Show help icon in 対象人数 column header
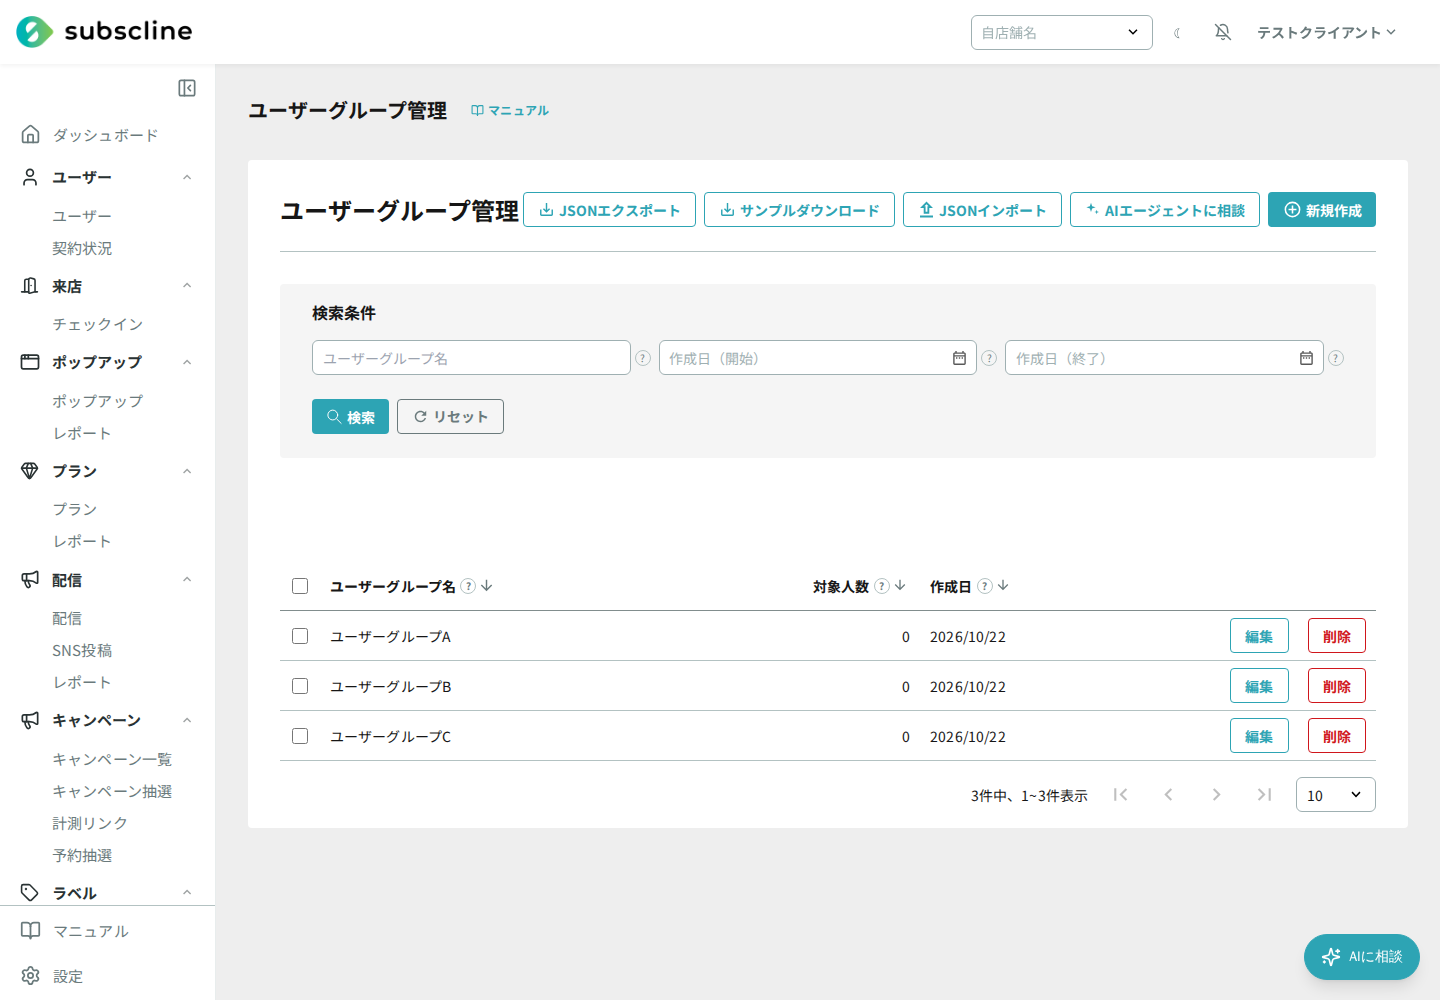This screenshot has height=1000, width=1440. [882, 586]
